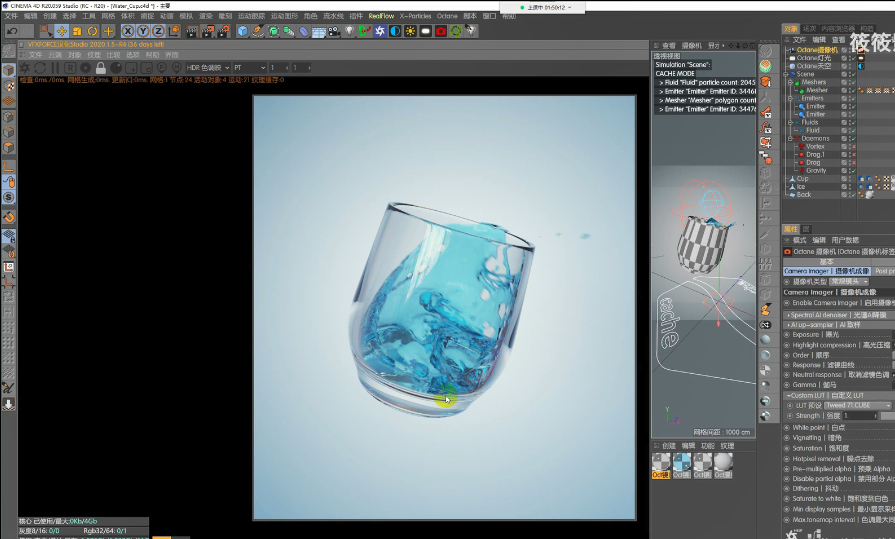Open the LUT preset Tweed 71.CUBE dropdown
Image resolution: width=895 pixels, height=539 pixels.
point(857,405)
